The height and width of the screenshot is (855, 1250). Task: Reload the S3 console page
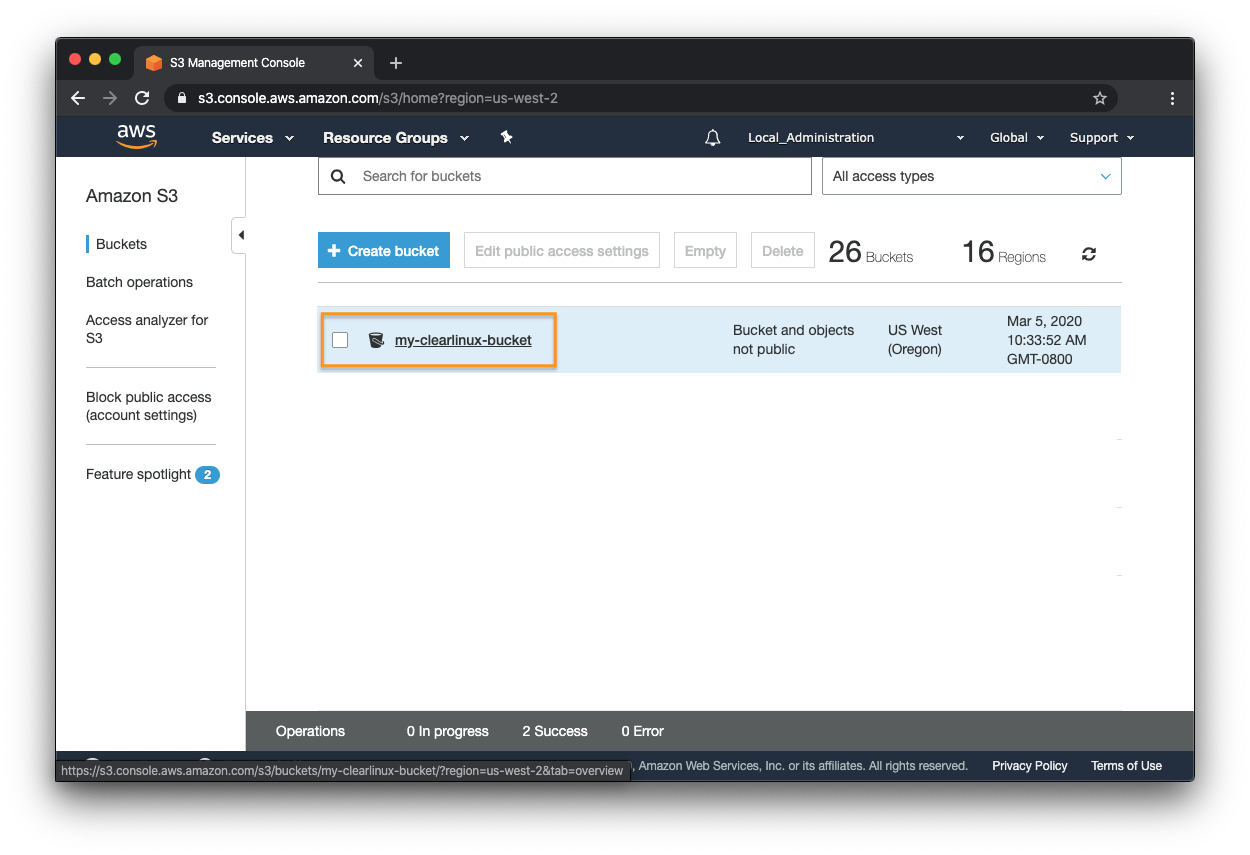click(142, 98)
